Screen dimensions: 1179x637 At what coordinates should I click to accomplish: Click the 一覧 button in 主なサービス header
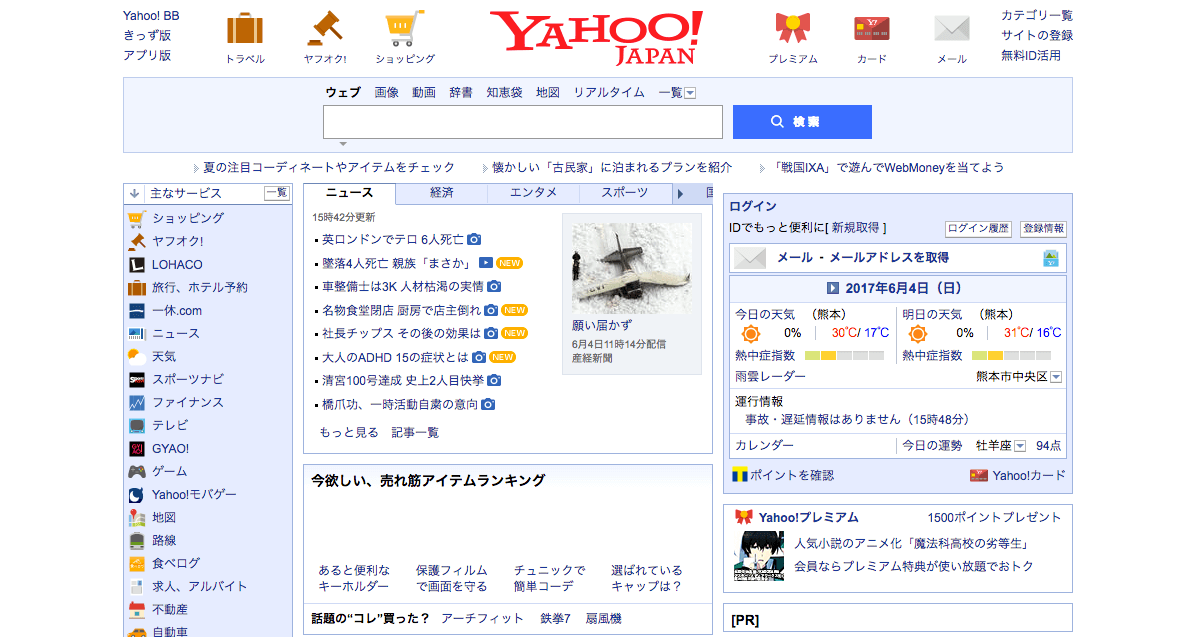coord(277,193)
